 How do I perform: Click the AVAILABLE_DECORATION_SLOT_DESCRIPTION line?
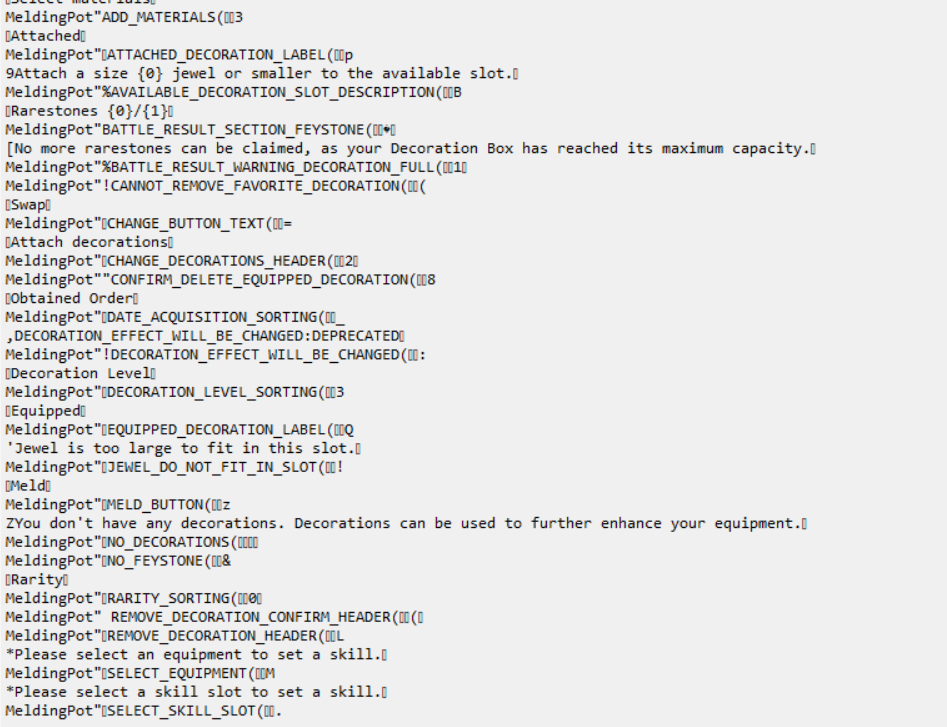(234, 92)
